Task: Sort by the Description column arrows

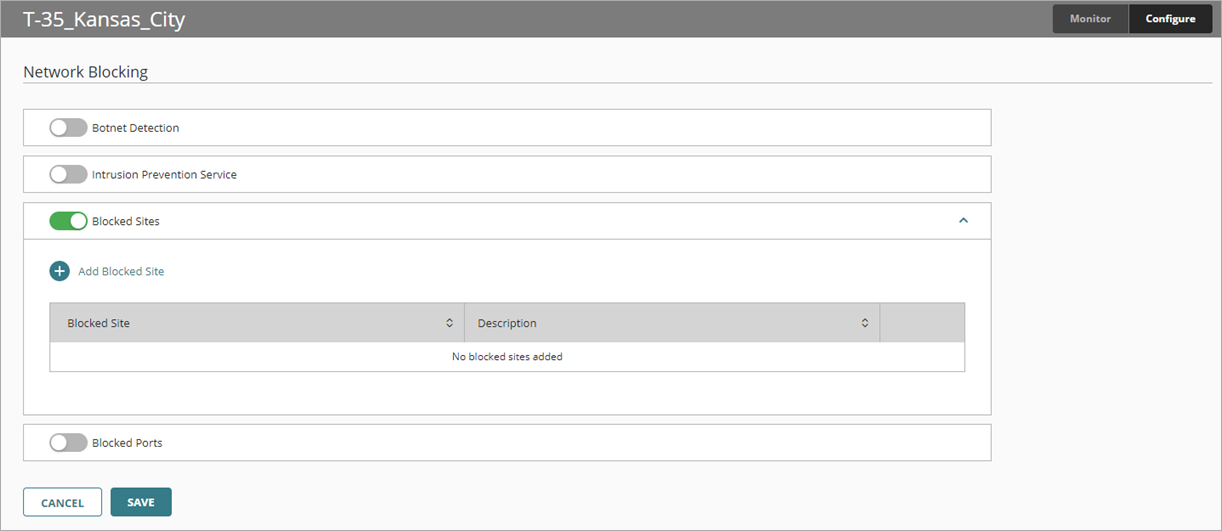Action: pos(865,323)
